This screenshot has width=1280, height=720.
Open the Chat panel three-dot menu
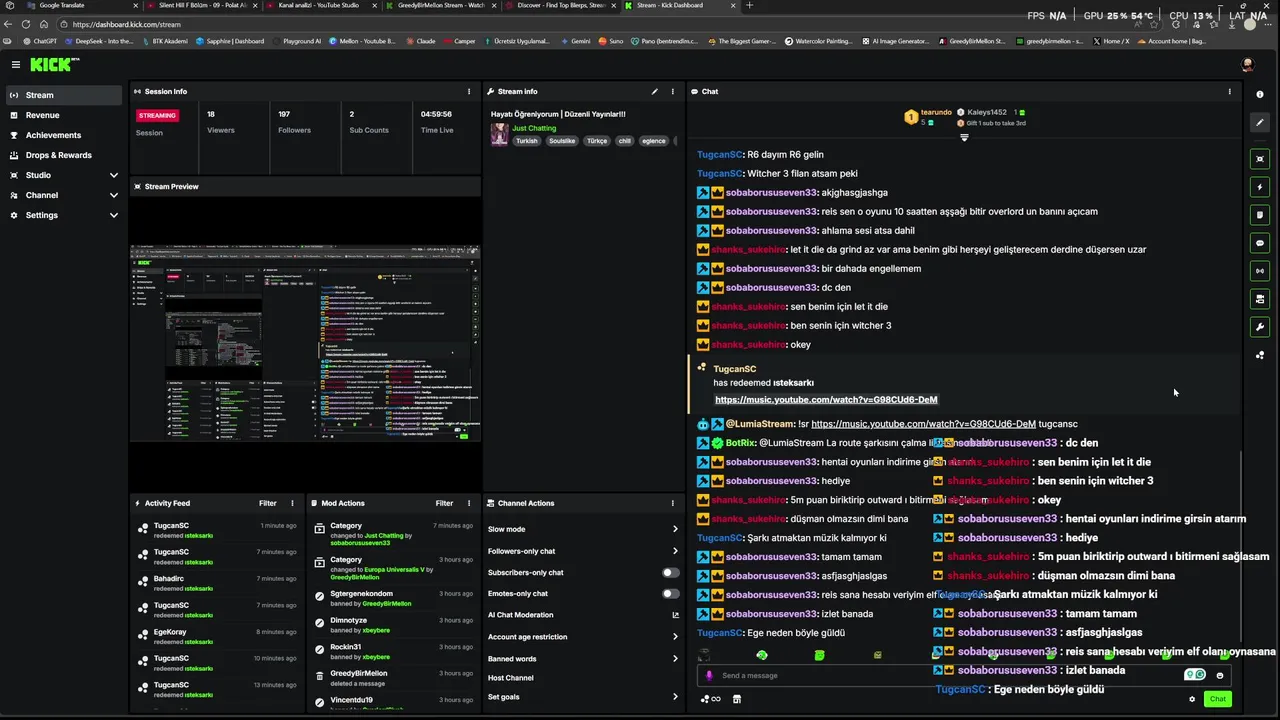tap(1230, 91)
